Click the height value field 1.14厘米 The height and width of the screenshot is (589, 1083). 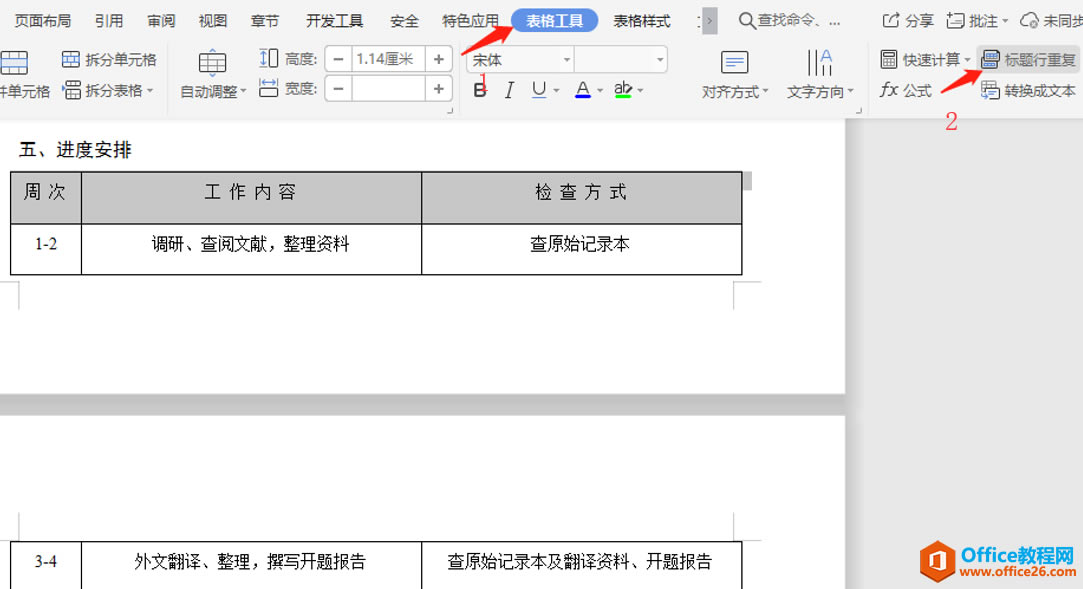tap(388, 59)
